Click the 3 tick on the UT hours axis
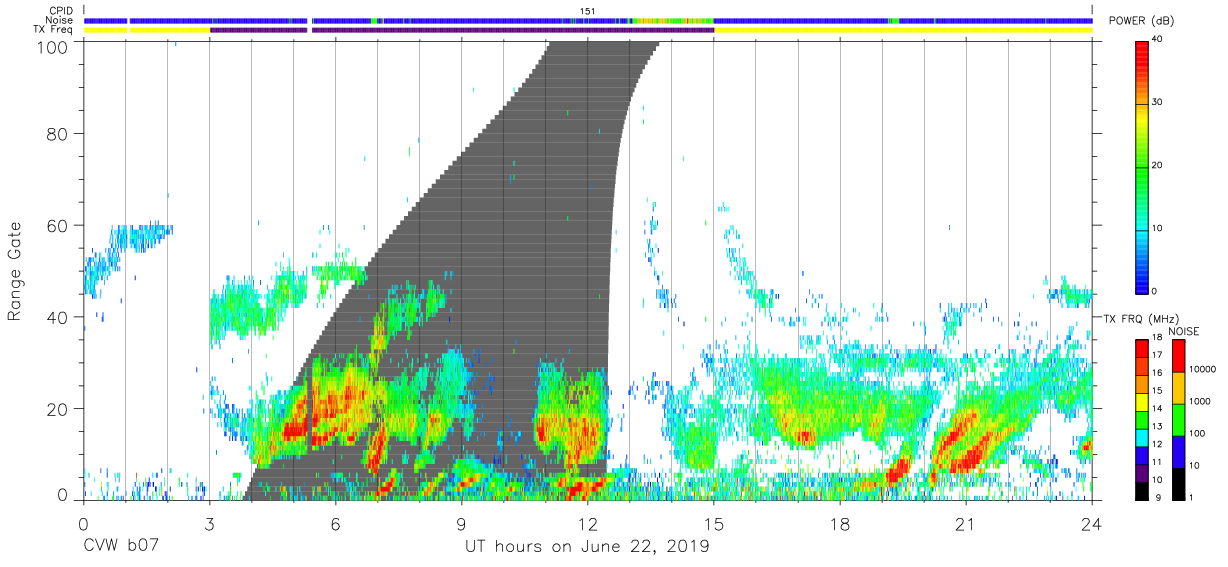 (209, 524)
